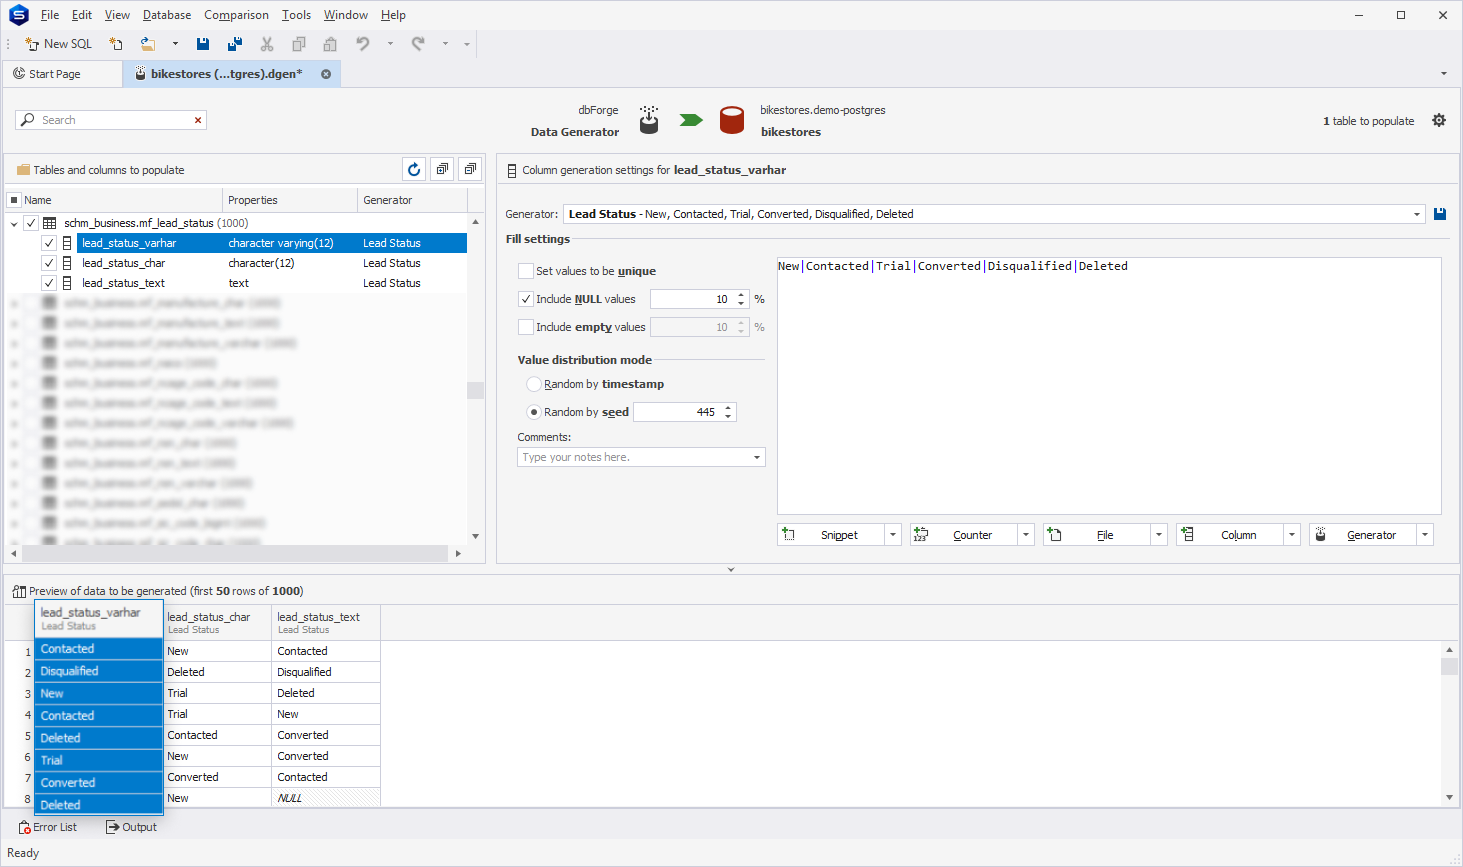1463x867 pixels.
Task: Toggle checkbox for mf_lead_status table
Action: (x=31, y=223)
